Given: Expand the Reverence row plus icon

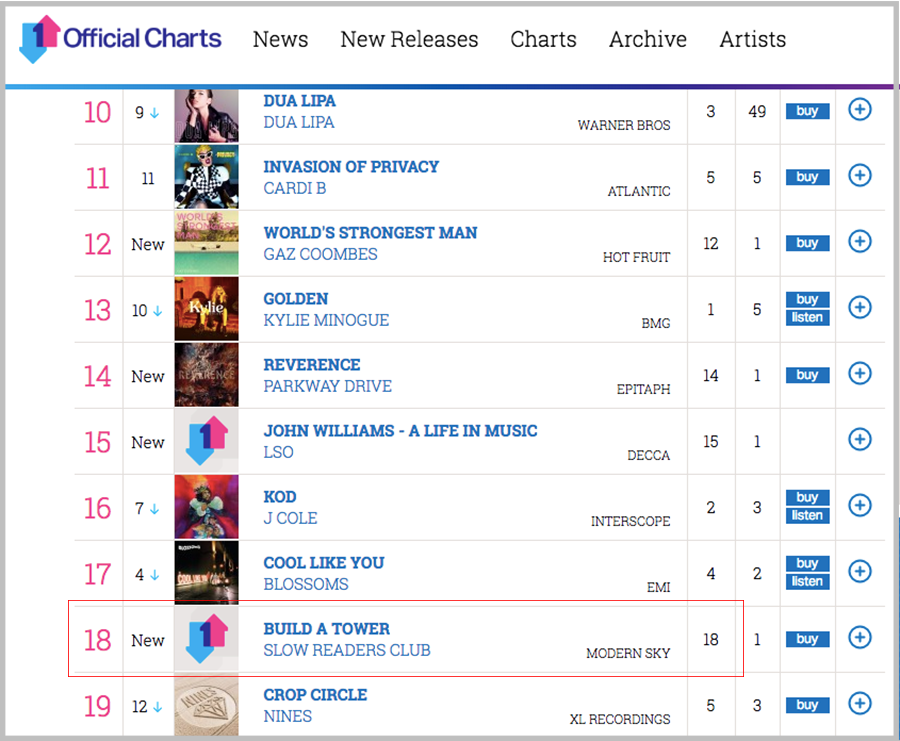Looking at the screenshot, I should click(x=859, y=374).
